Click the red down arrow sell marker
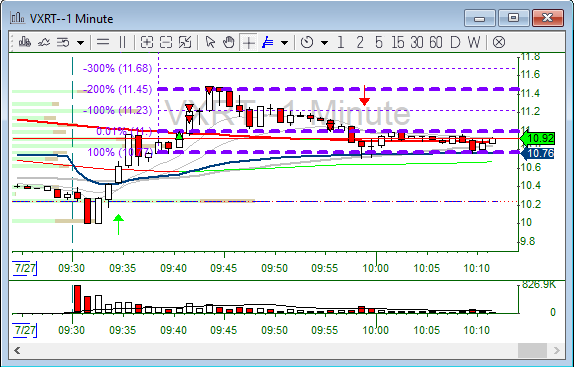The height and width of the screenshot is (367, 574). click(x=364, y=95)
